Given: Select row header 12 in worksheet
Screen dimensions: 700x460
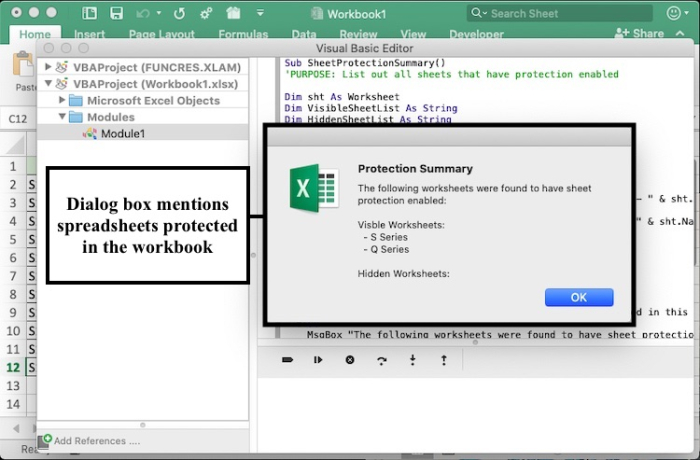Looking at the screenshot, I should (x=13, y=368).
